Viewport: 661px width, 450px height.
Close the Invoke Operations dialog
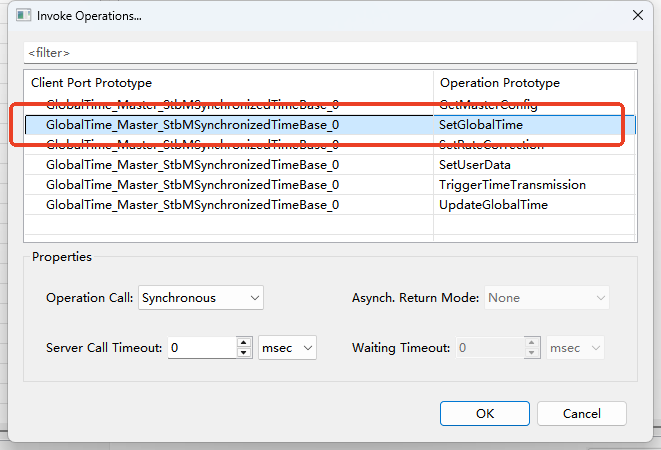coord(637,15)
